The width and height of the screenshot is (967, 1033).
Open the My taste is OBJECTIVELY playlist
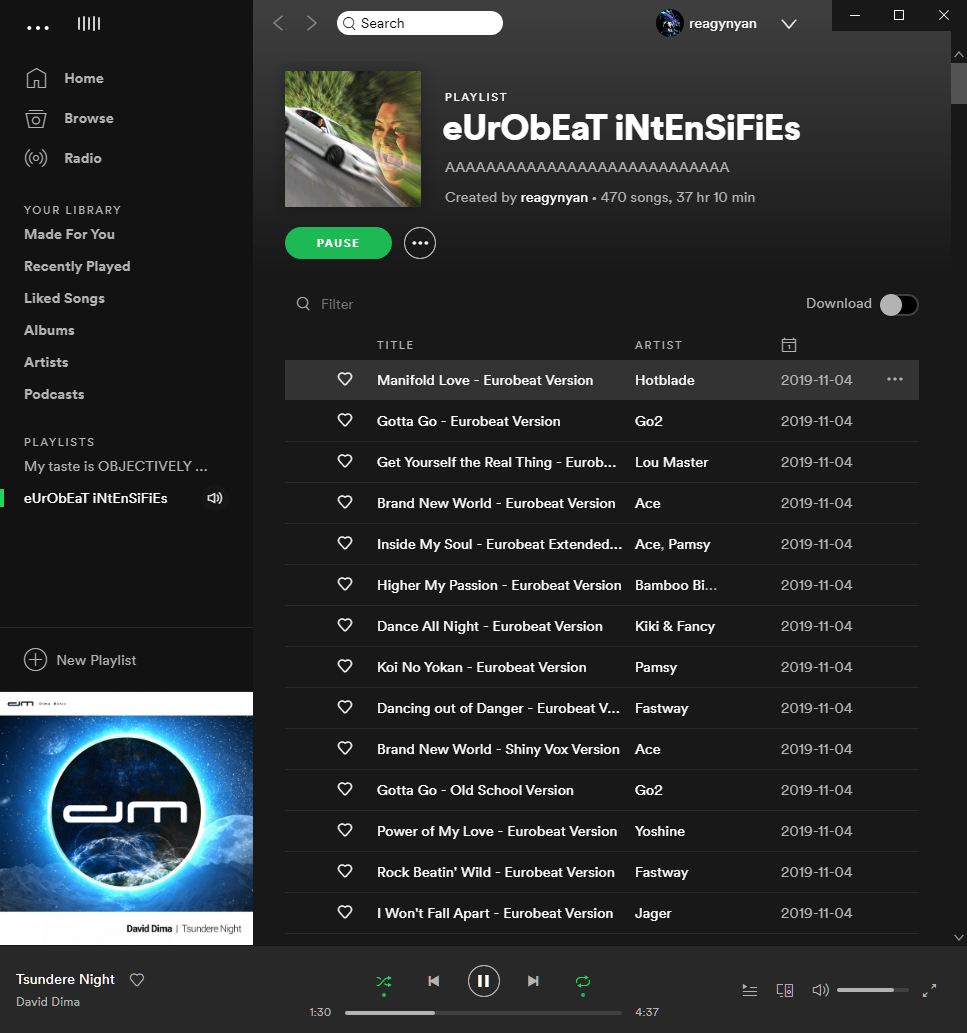coord(116,466)
